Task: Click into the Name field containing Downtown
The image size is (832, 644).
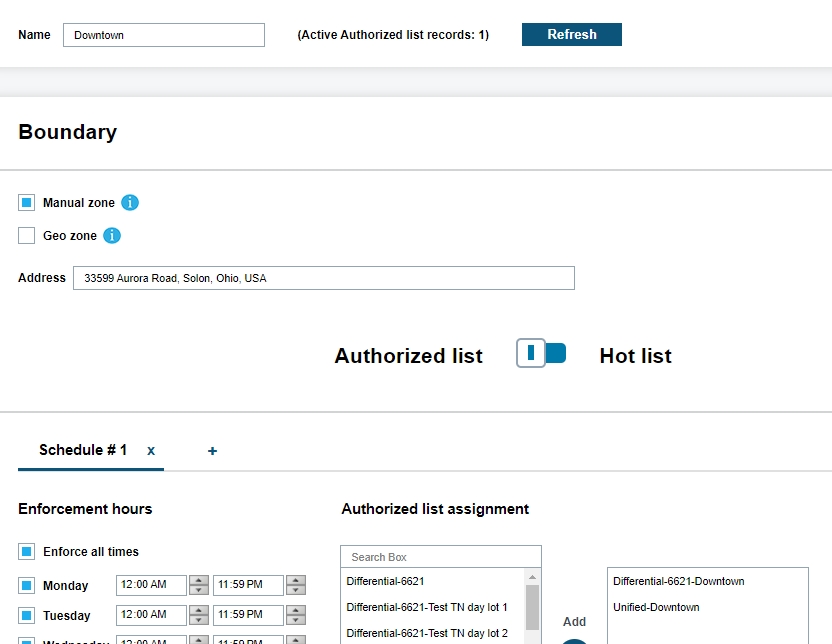Action: (x=164, y=35)
